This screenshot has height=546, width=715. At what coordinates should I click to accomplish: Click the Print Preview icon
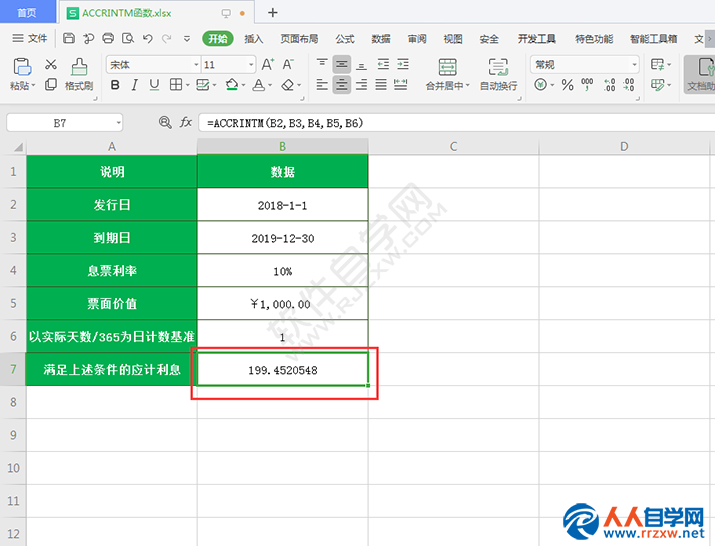tap(128, 38)
